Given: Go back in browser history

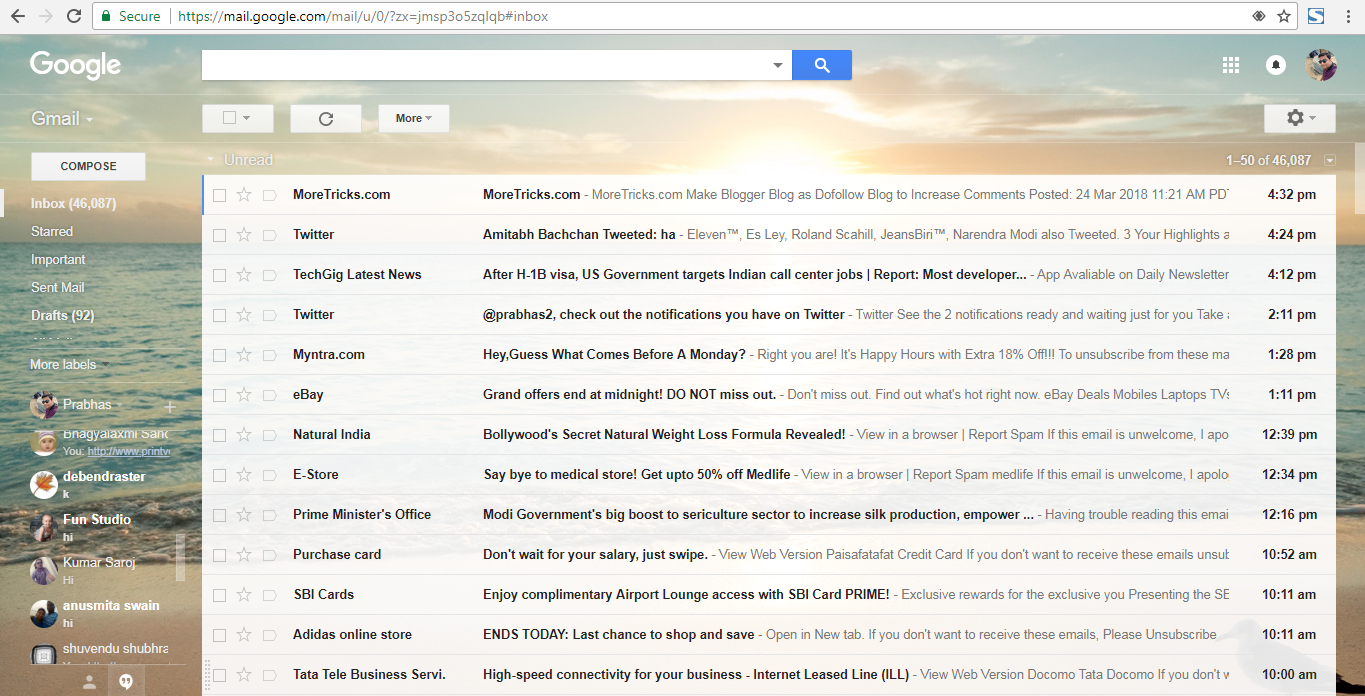Looking at the screenshot, I should (17, 16).
